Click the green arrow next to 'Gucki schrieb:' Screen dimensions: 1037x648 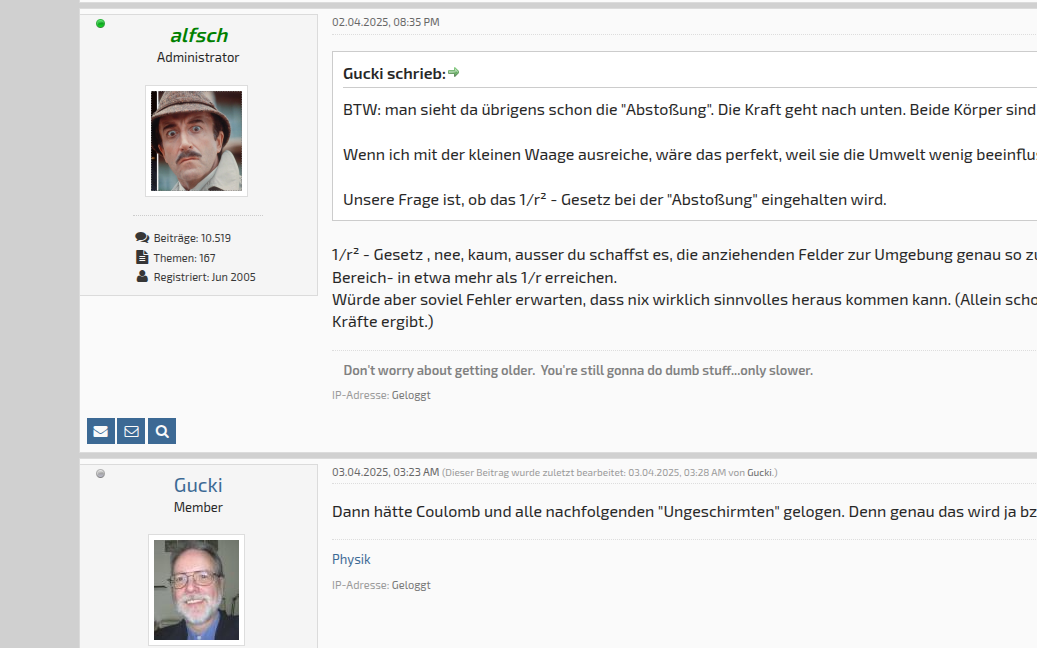(454, 73)
